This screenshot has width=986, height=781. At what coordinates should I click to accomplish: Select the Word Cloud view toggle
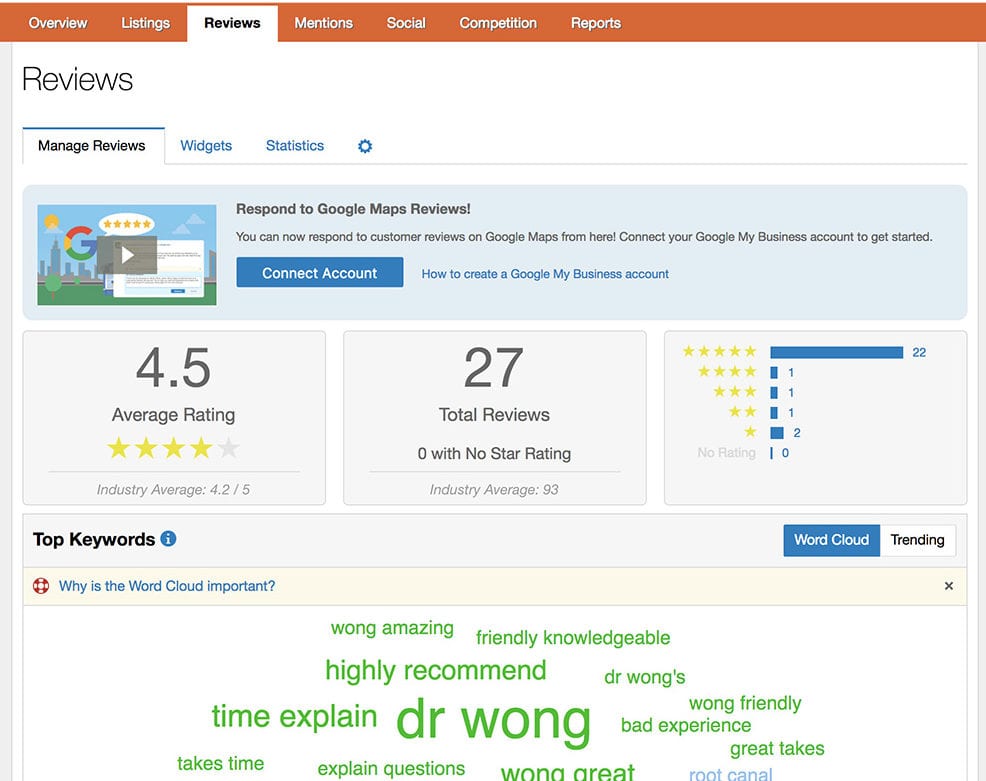(x=831, y=540)
